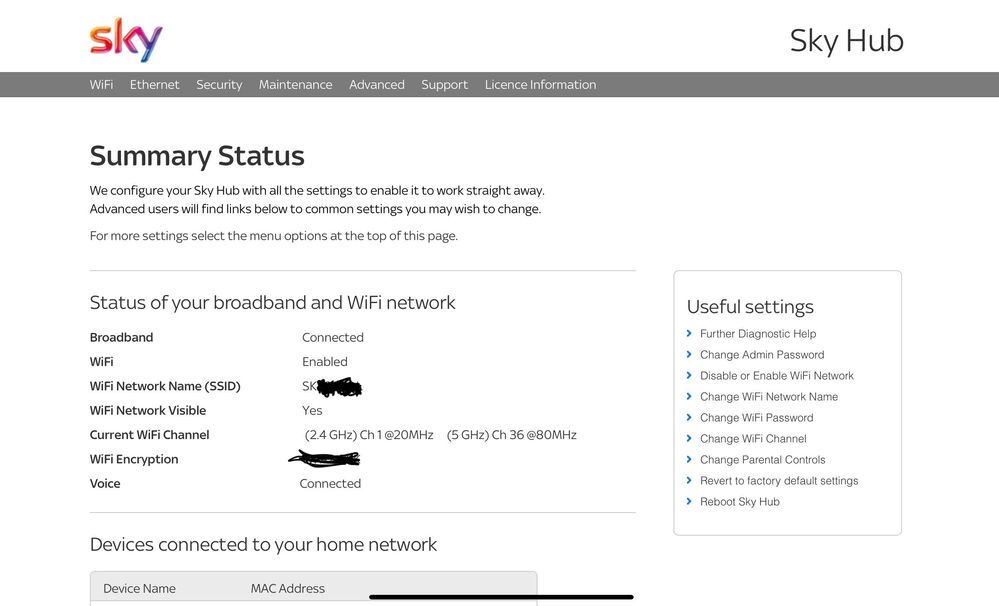Click the Change WiFi Channel link
Image resolution: width=999 pixels, height=606 pixels.
click(753, 439)
